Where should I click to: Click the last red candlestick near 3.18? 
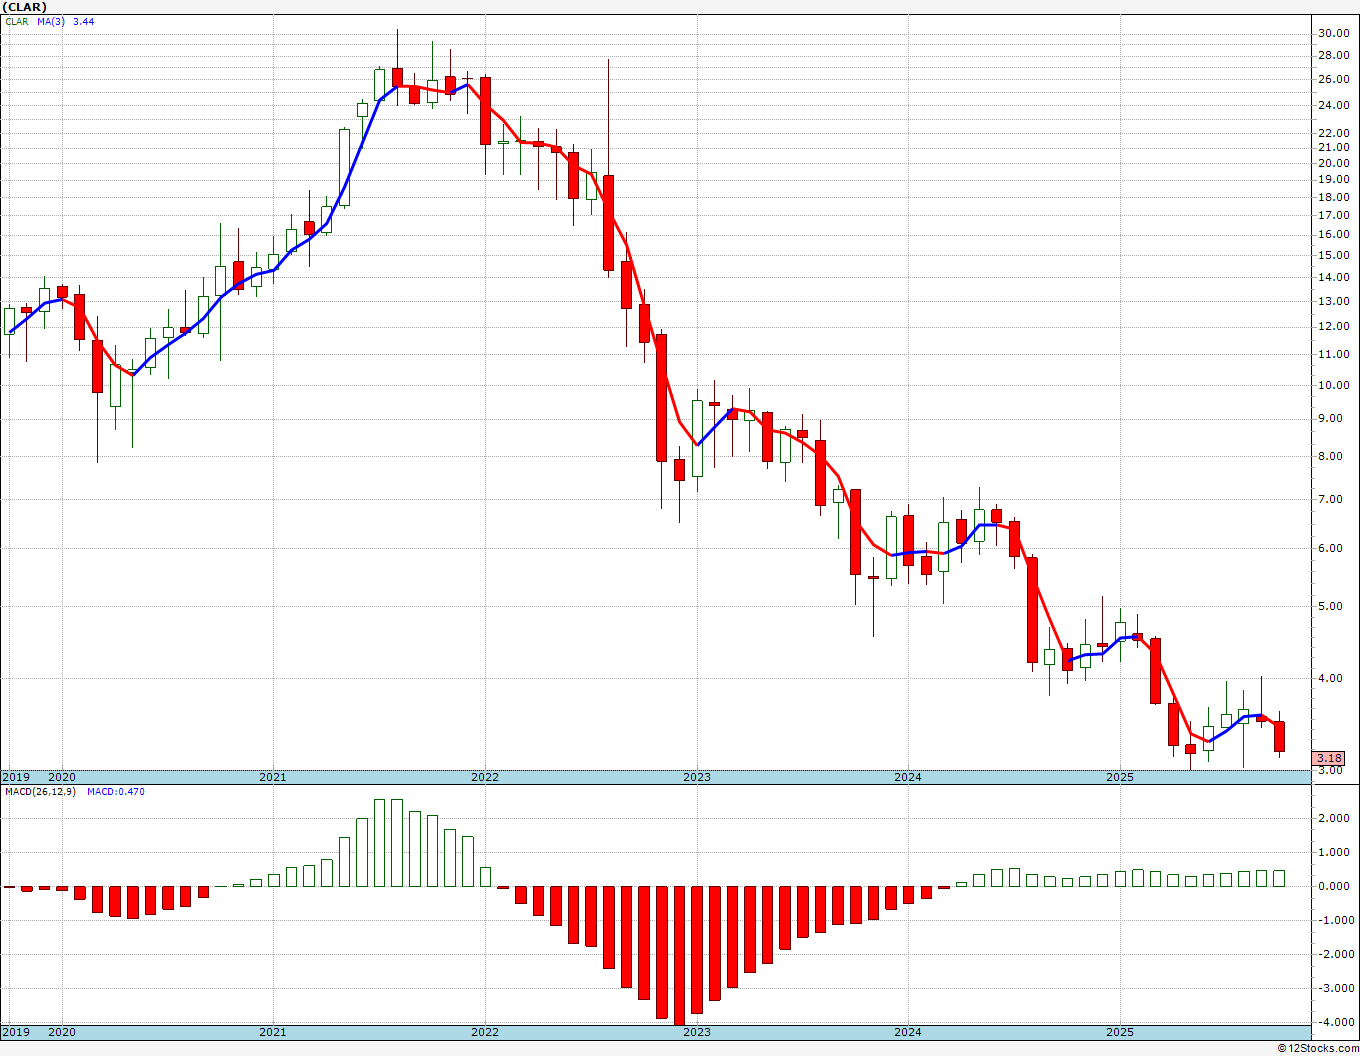pyautogui.click(x=1279, y=736)
